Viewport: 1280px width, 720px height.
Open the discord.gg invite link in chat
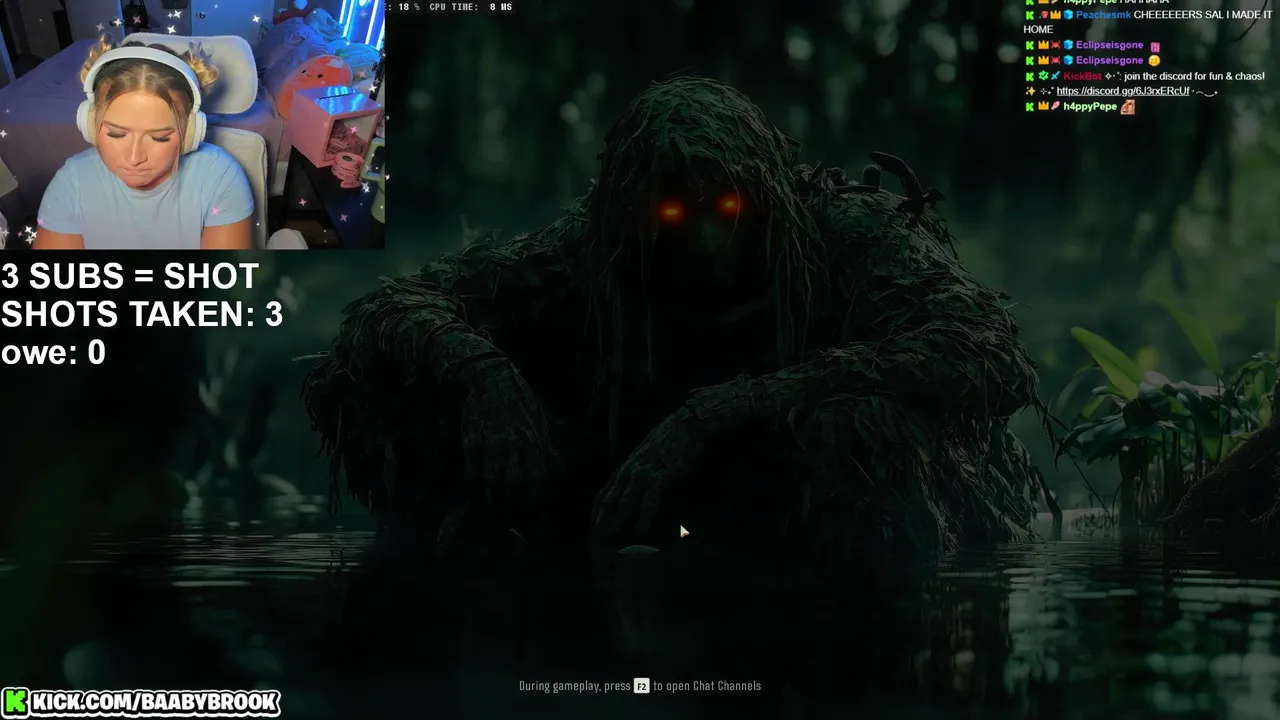click(x=1123, y=91)
